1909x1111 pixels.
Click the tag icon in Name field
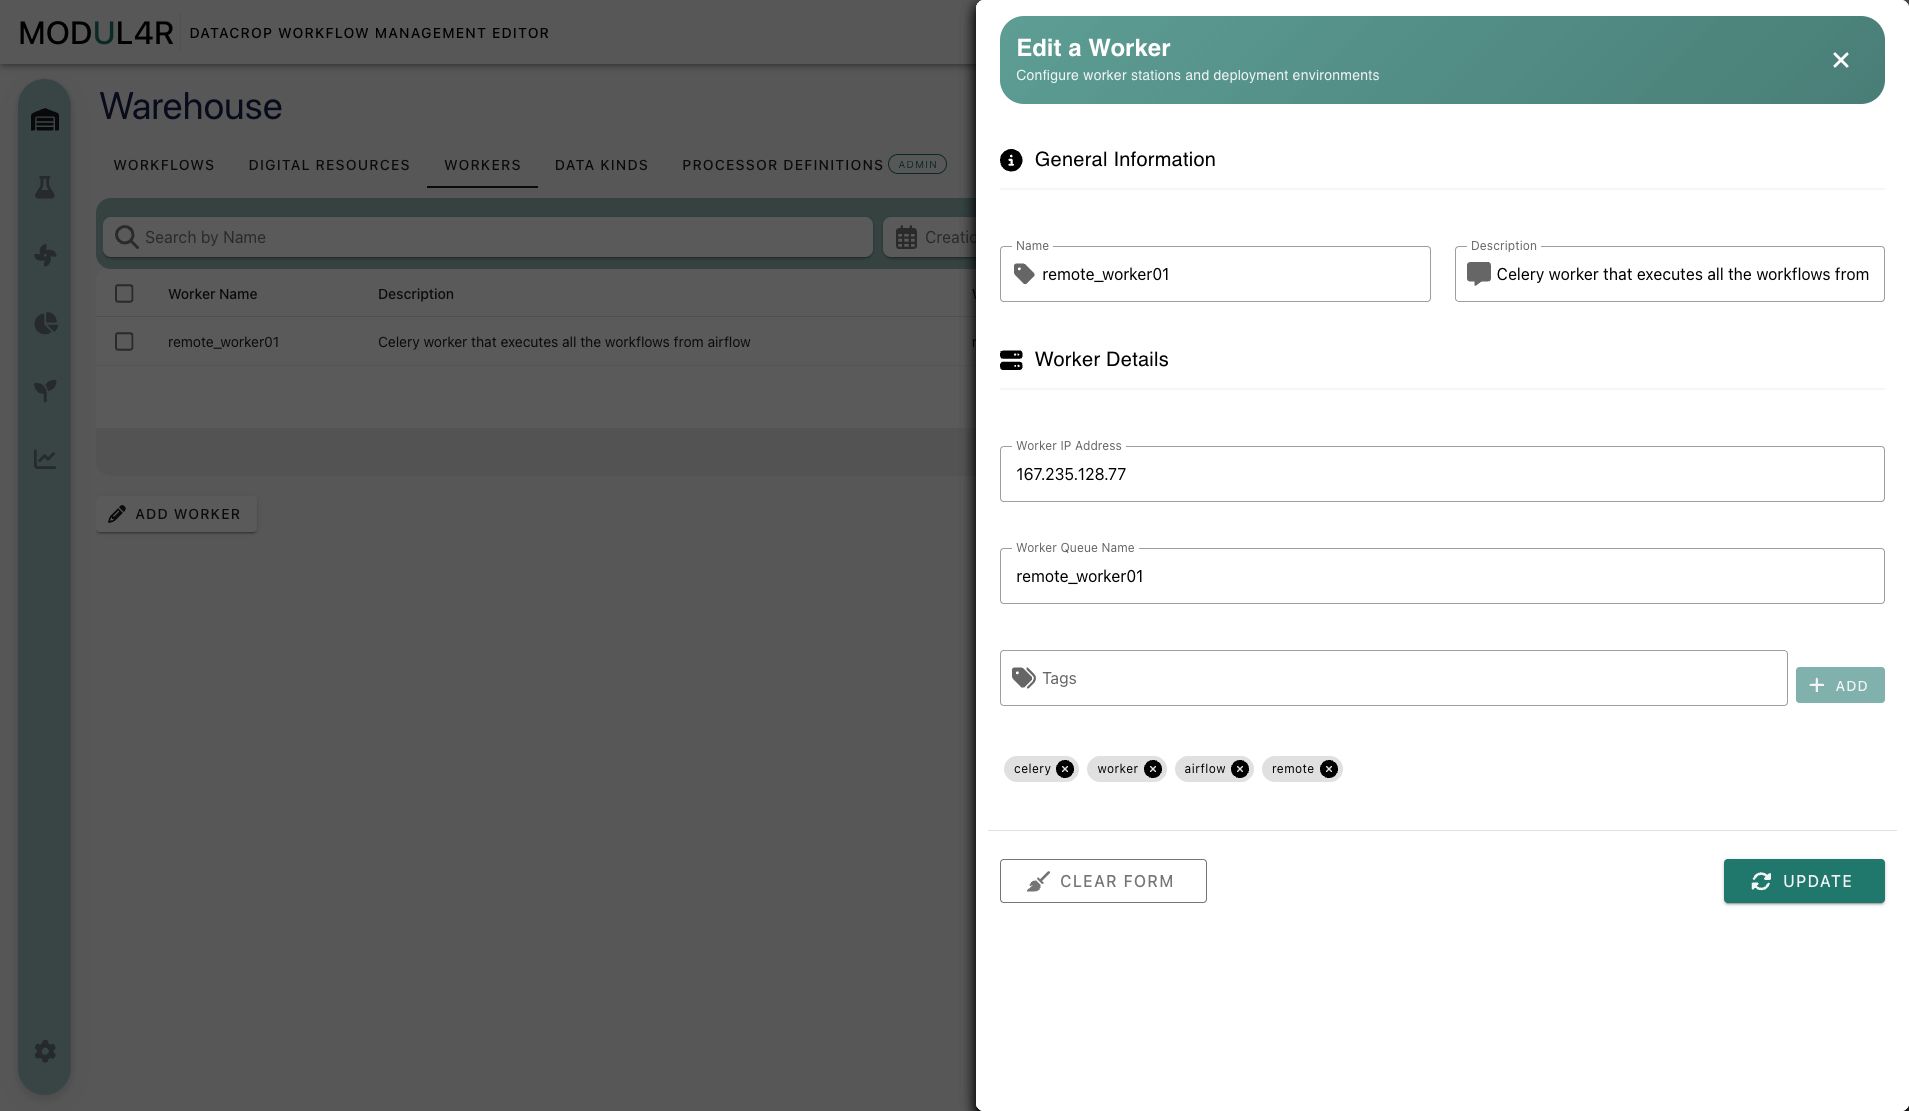coord(1024,274)
